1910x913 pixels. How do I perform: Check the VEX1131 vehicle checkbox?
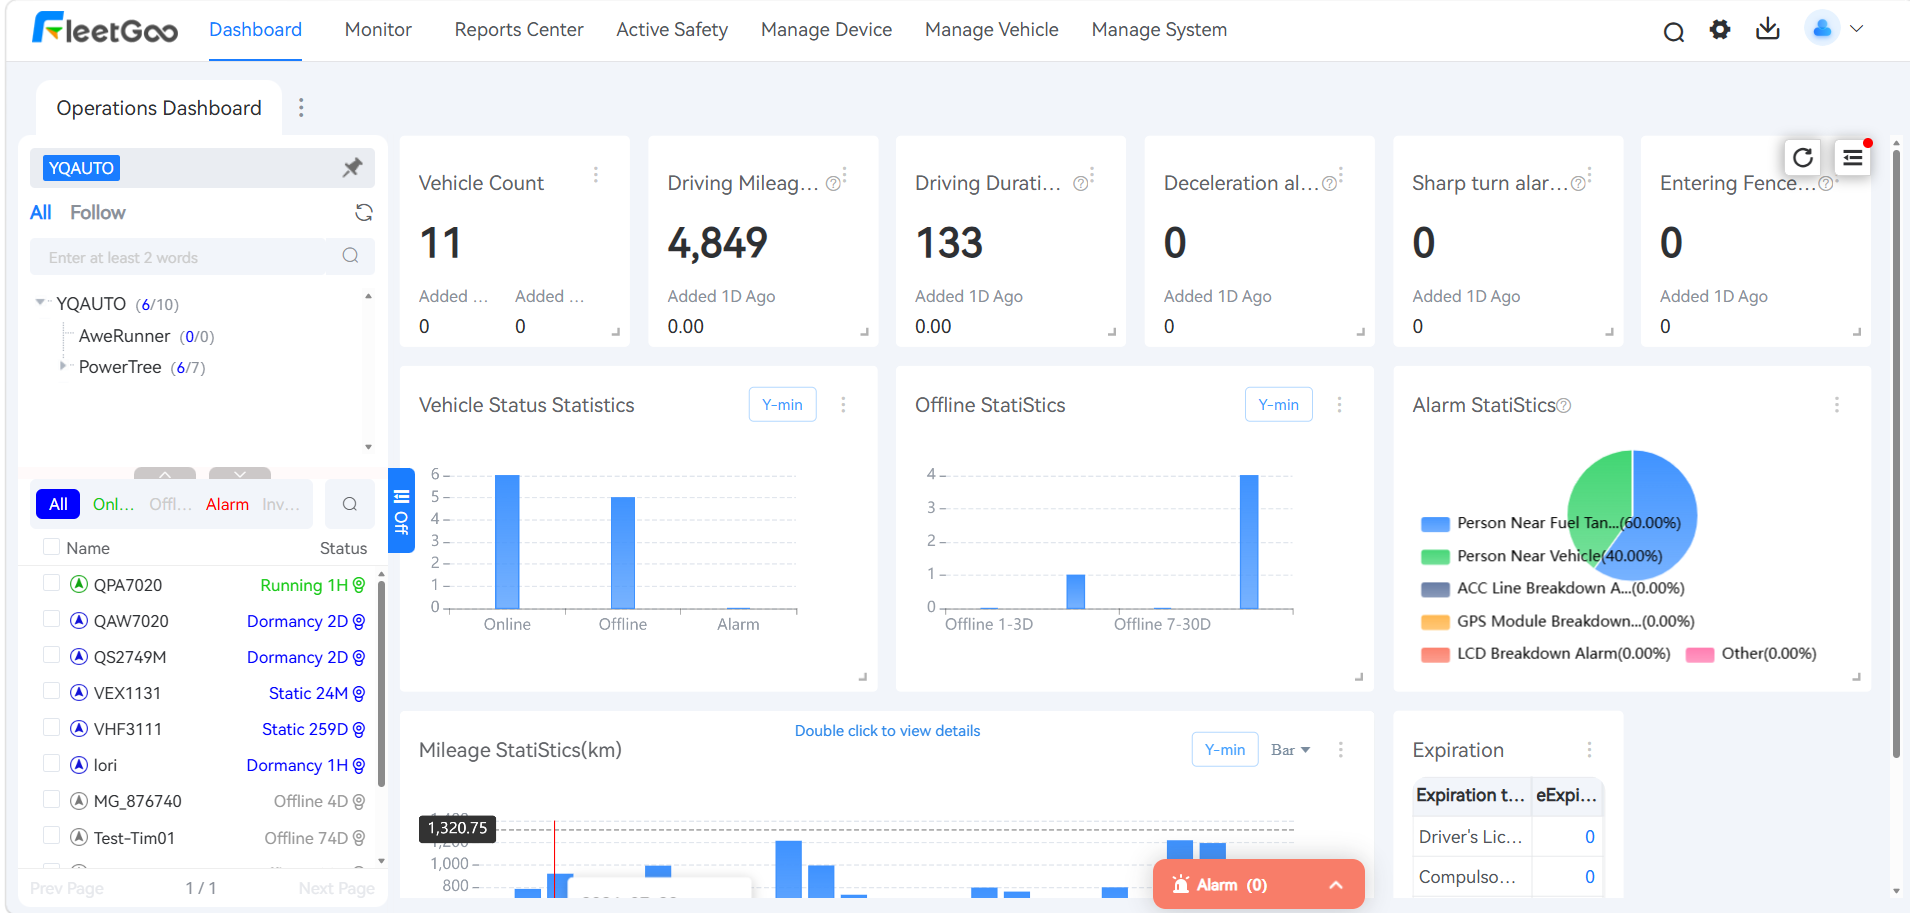52,691
